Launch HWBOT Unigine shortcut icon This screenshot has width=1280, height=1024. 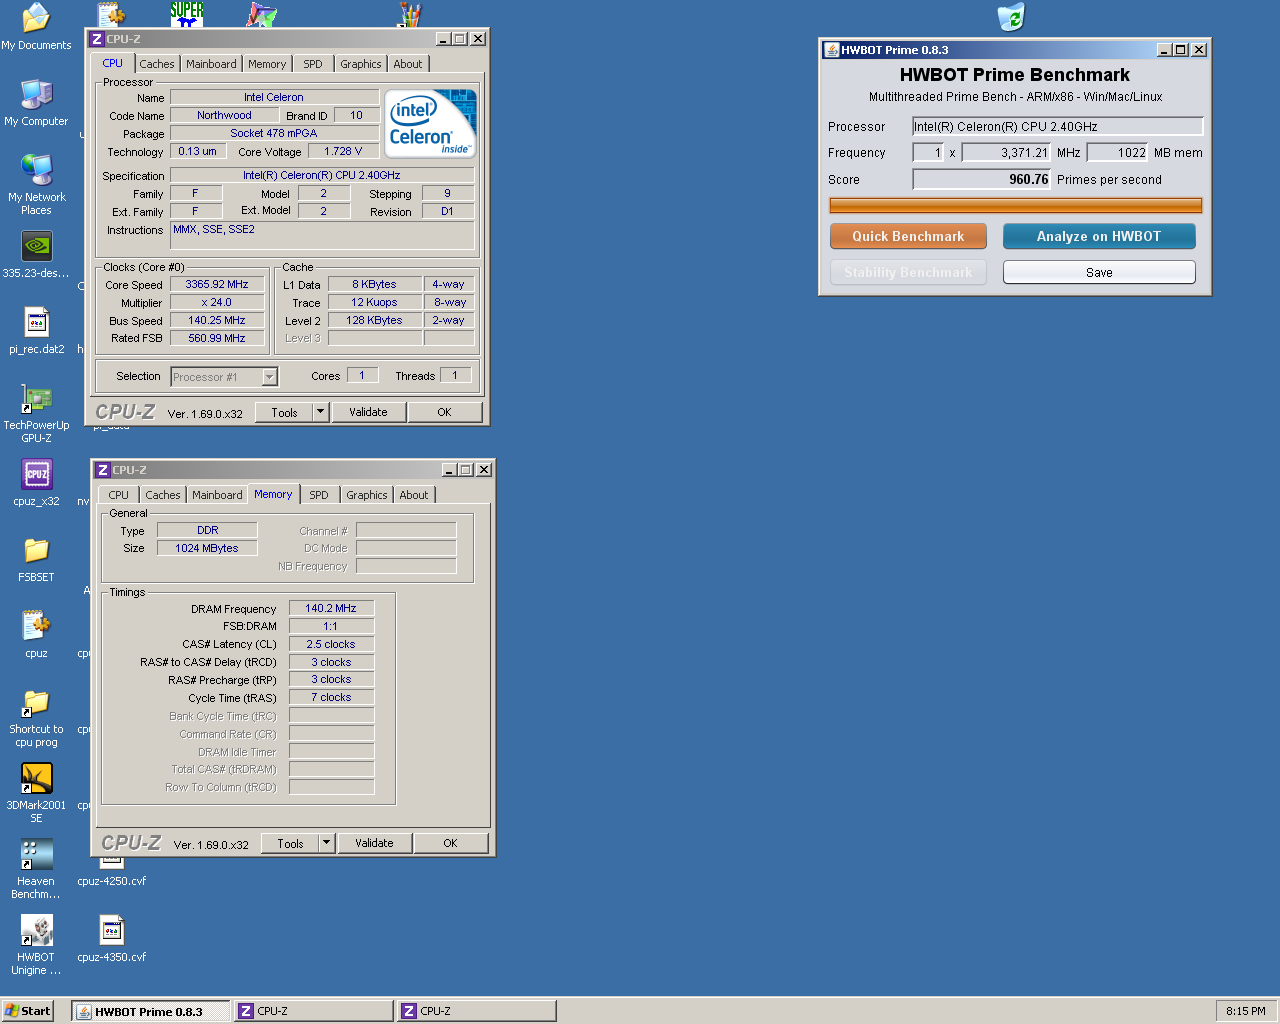36,930
